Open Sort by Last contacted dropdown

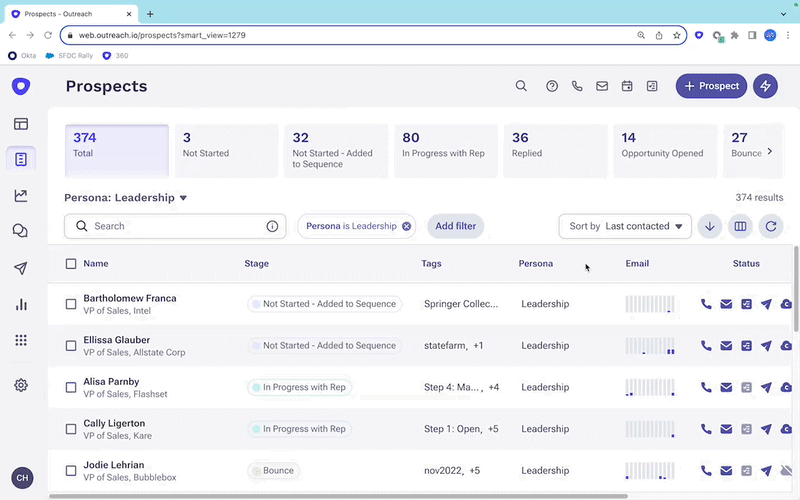[x=625, y=226]
